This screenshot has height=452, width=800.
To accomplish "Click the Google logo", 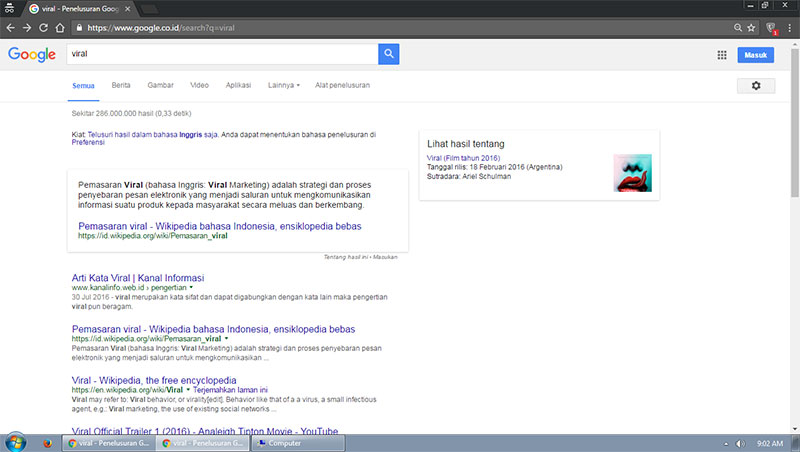I will point(32,54).
